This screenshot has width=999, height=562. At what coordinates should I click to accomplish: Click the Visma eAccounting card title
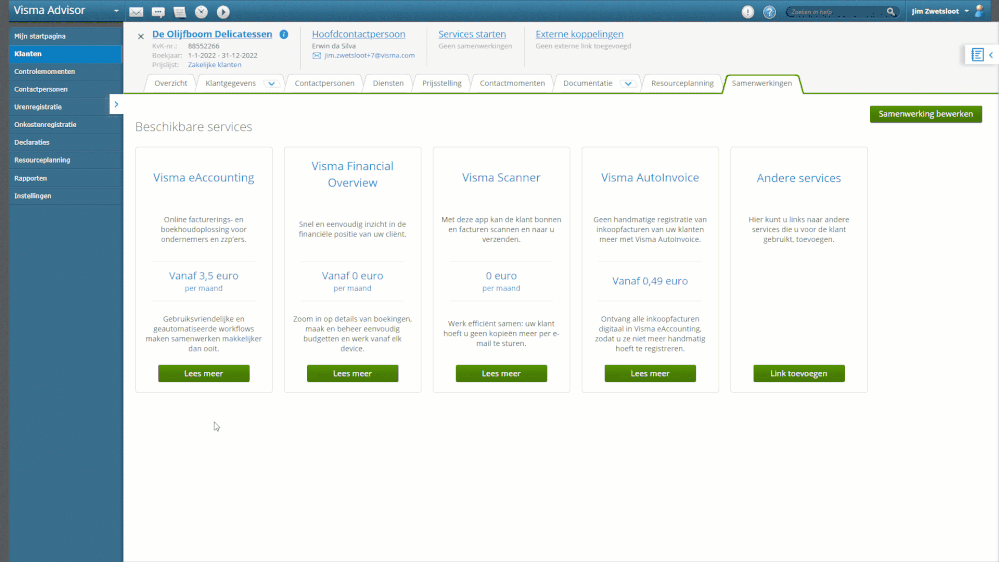tap(204, 178)
